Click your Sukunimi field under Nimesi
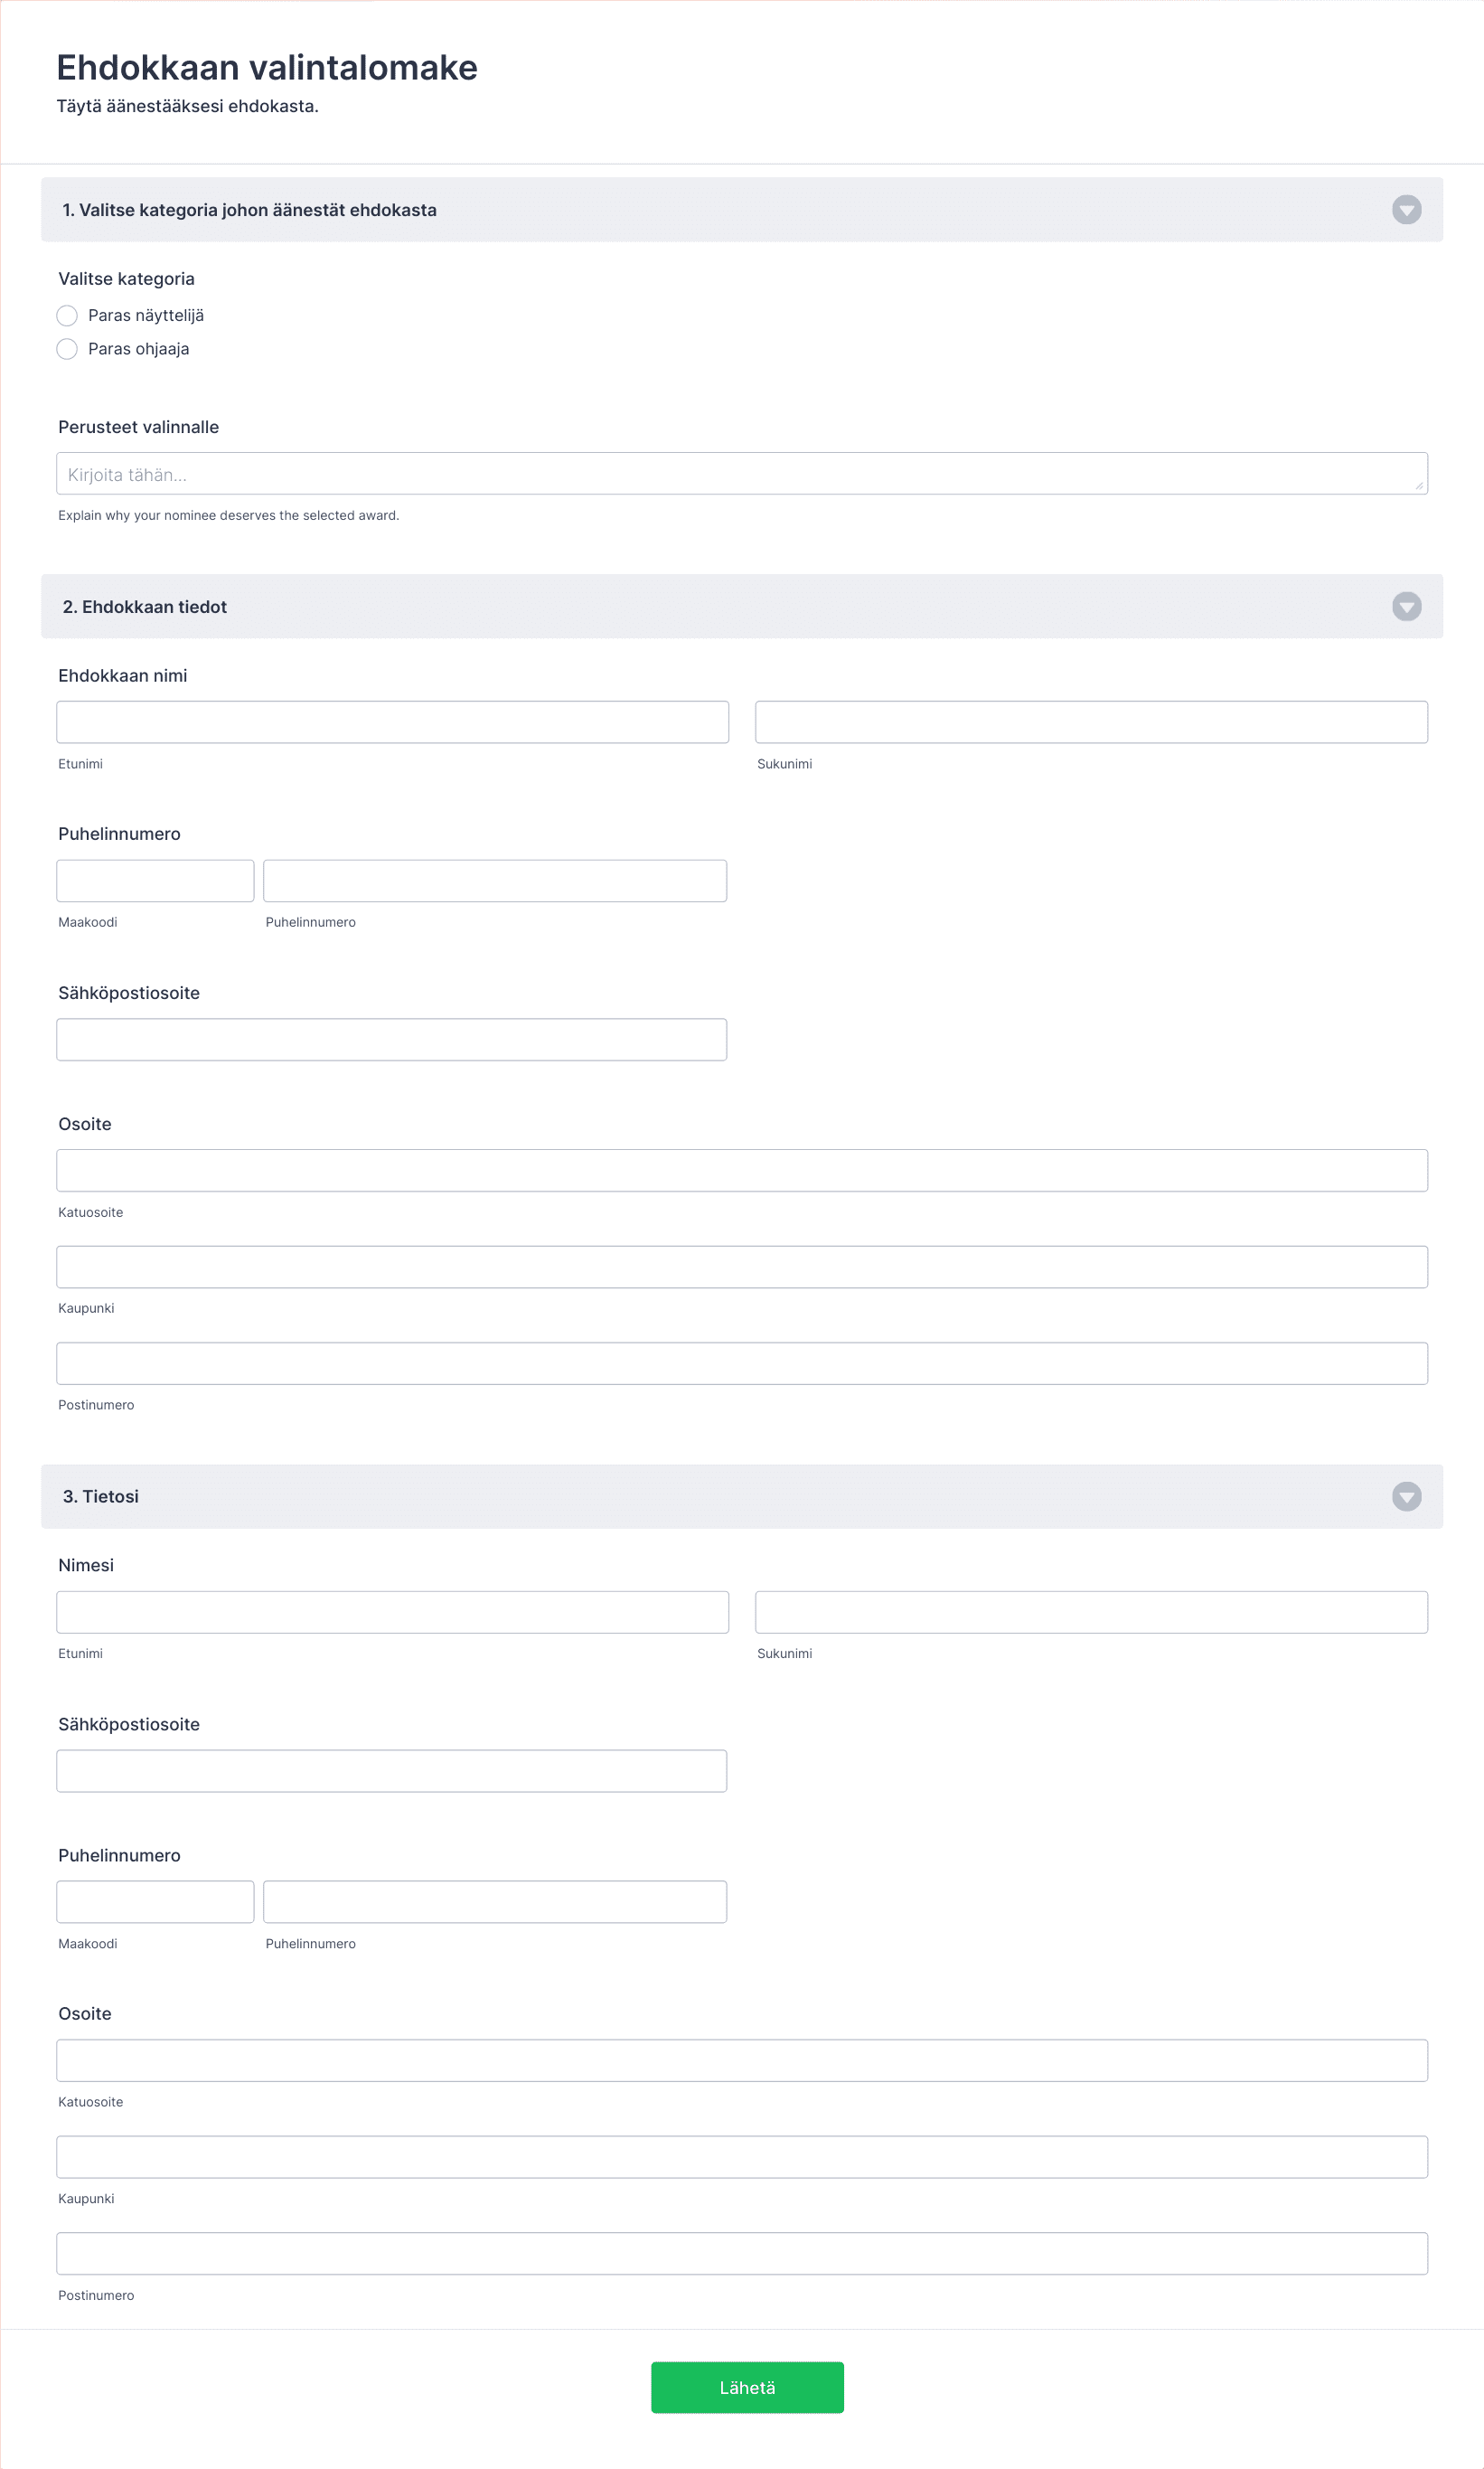1484x2469 pixels. [x=1091, y=1612]
